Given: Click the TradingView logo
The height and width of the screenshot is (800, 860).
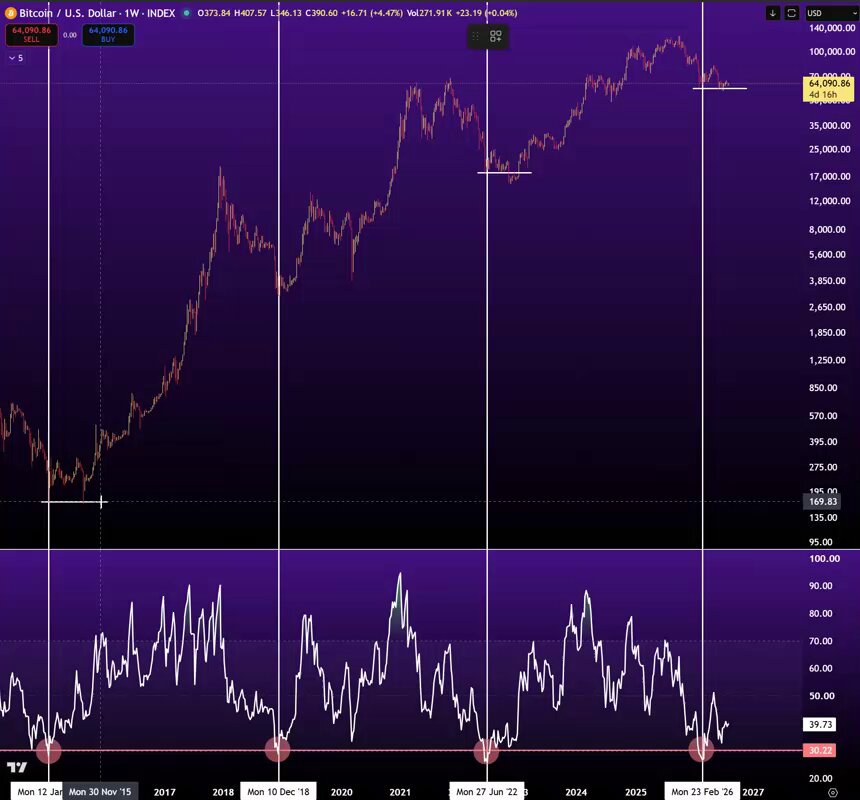Looking at the screenshot, I should 17,767.
